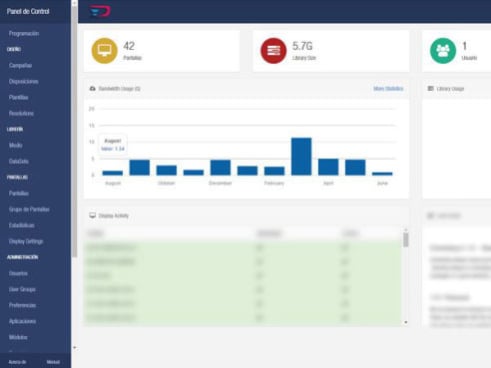Open Display Settings in the sidebar
This screenshot has width=491, height=368.
tap(26, 241)
